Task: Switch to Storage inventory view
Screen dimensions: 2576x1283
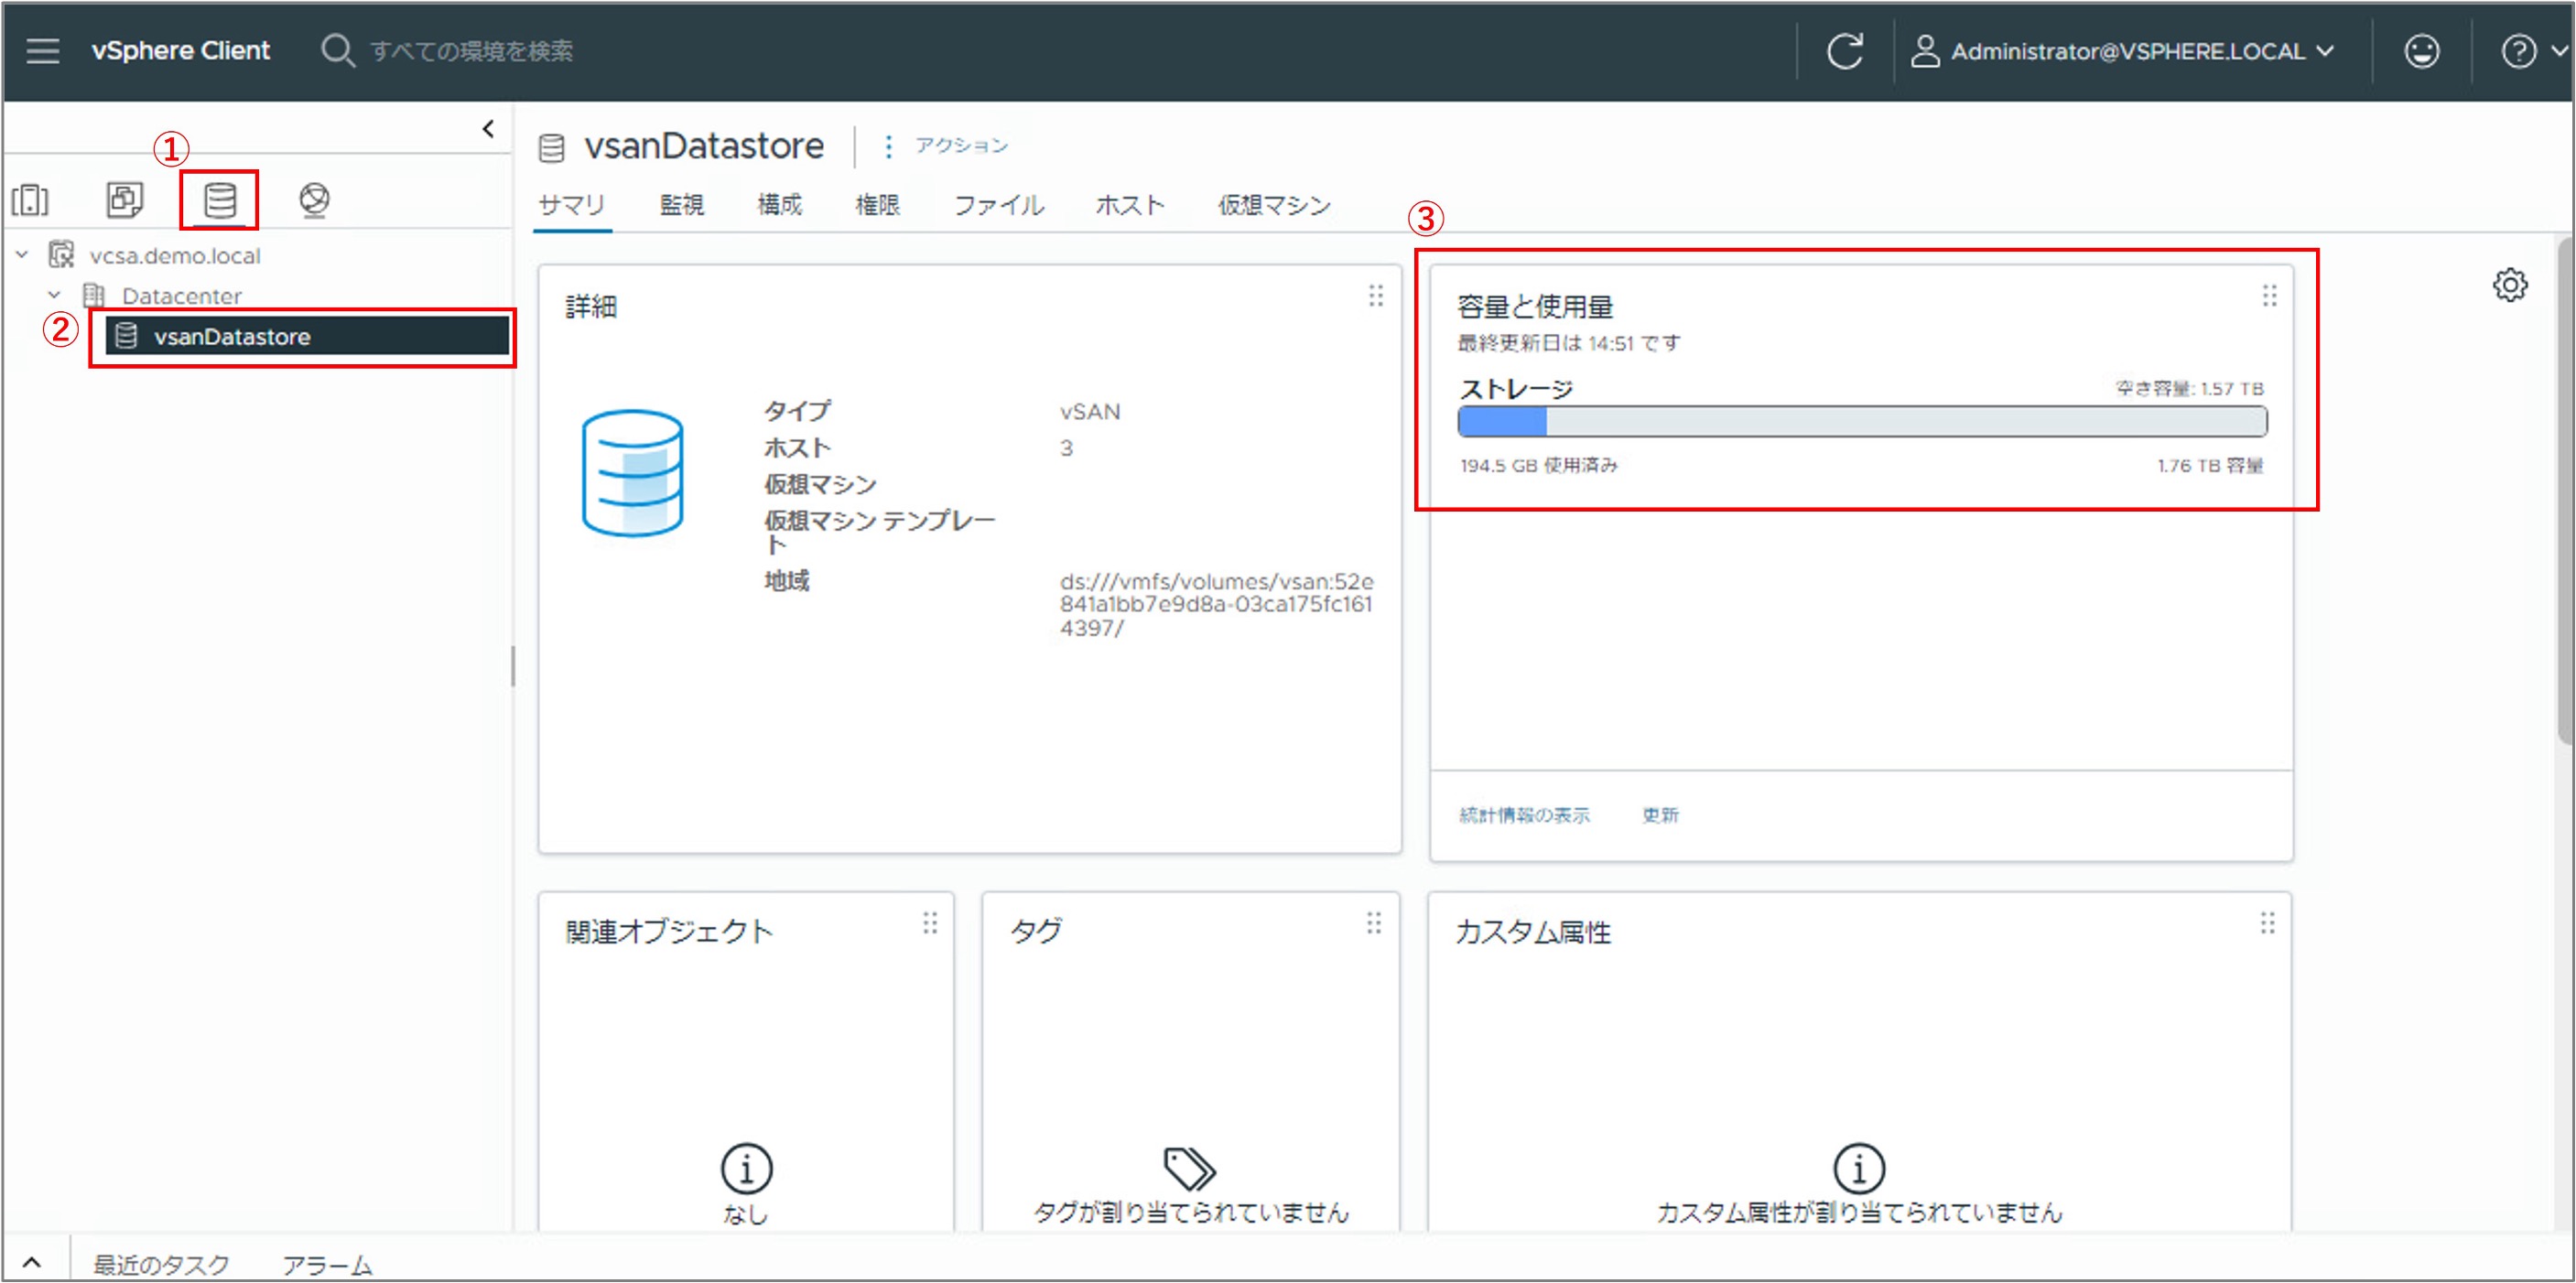Action: pos(220,200)
